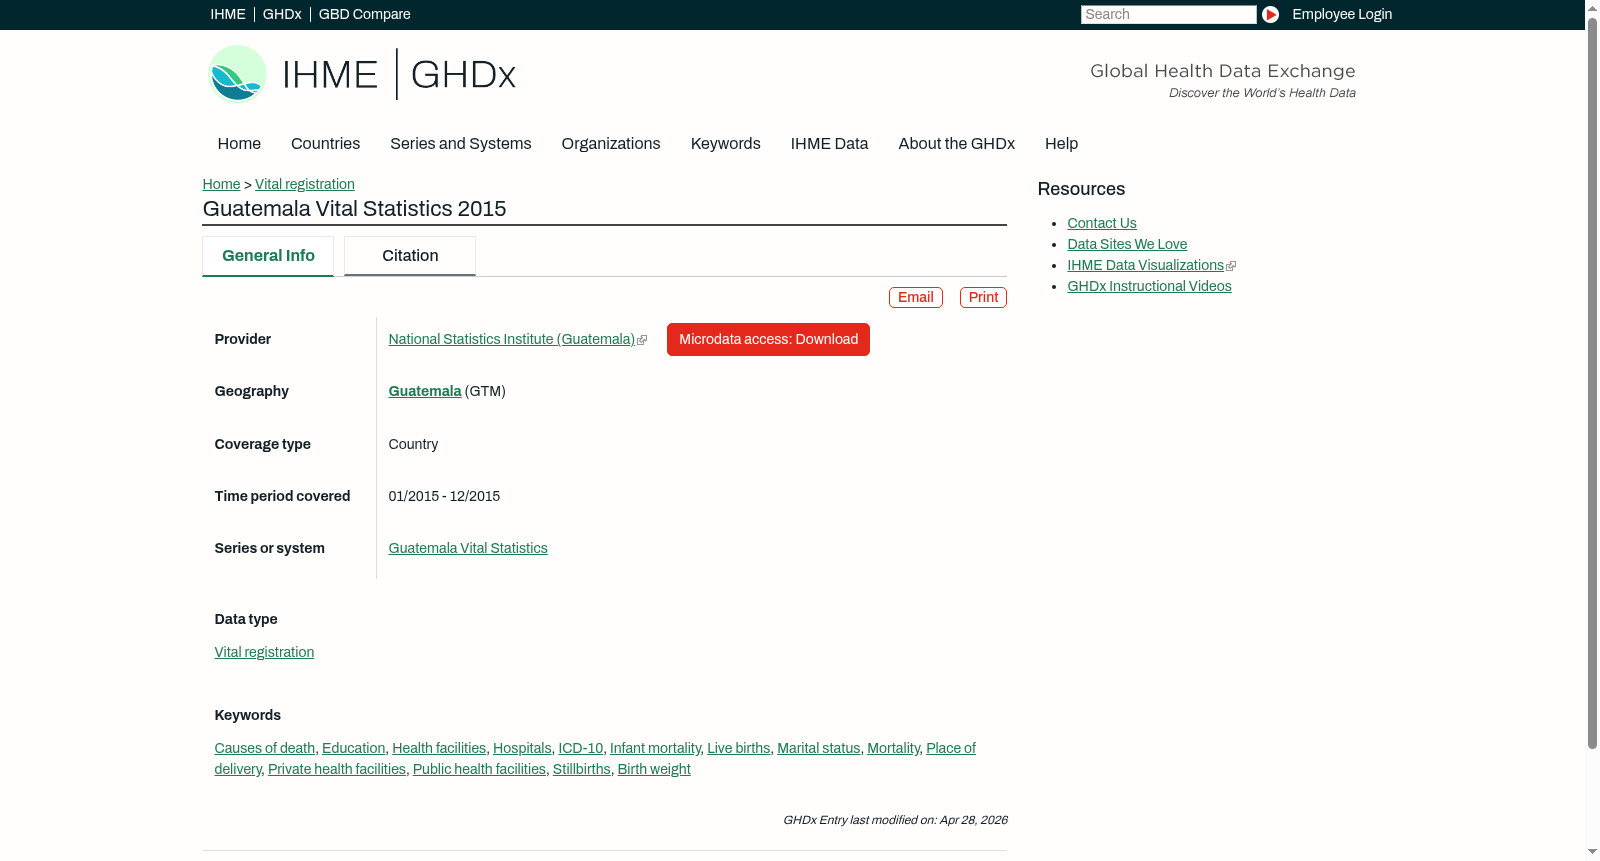1600x861 pixels.
Task: Click the red search submit arrow icon
Action: coord(1270,14)
